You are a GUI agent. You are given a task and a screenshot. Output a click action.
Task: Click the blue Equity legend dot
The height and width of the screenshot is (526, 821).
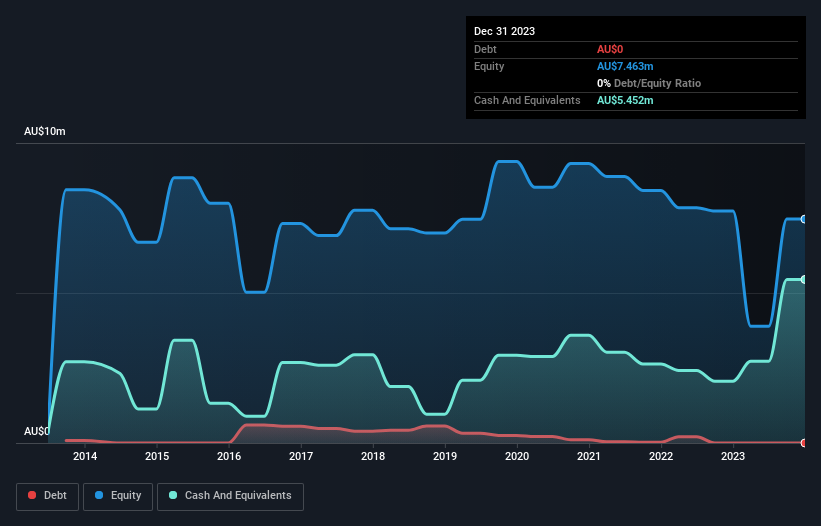click(x=99, y=495)
